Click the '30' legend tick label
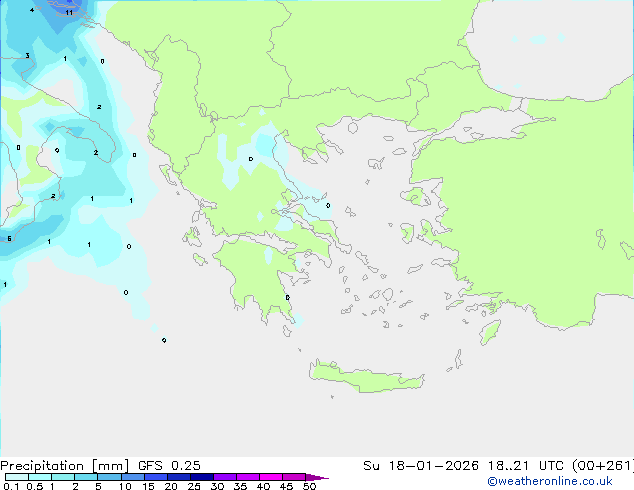Screen dimensions: 634x490 (217, 486)
